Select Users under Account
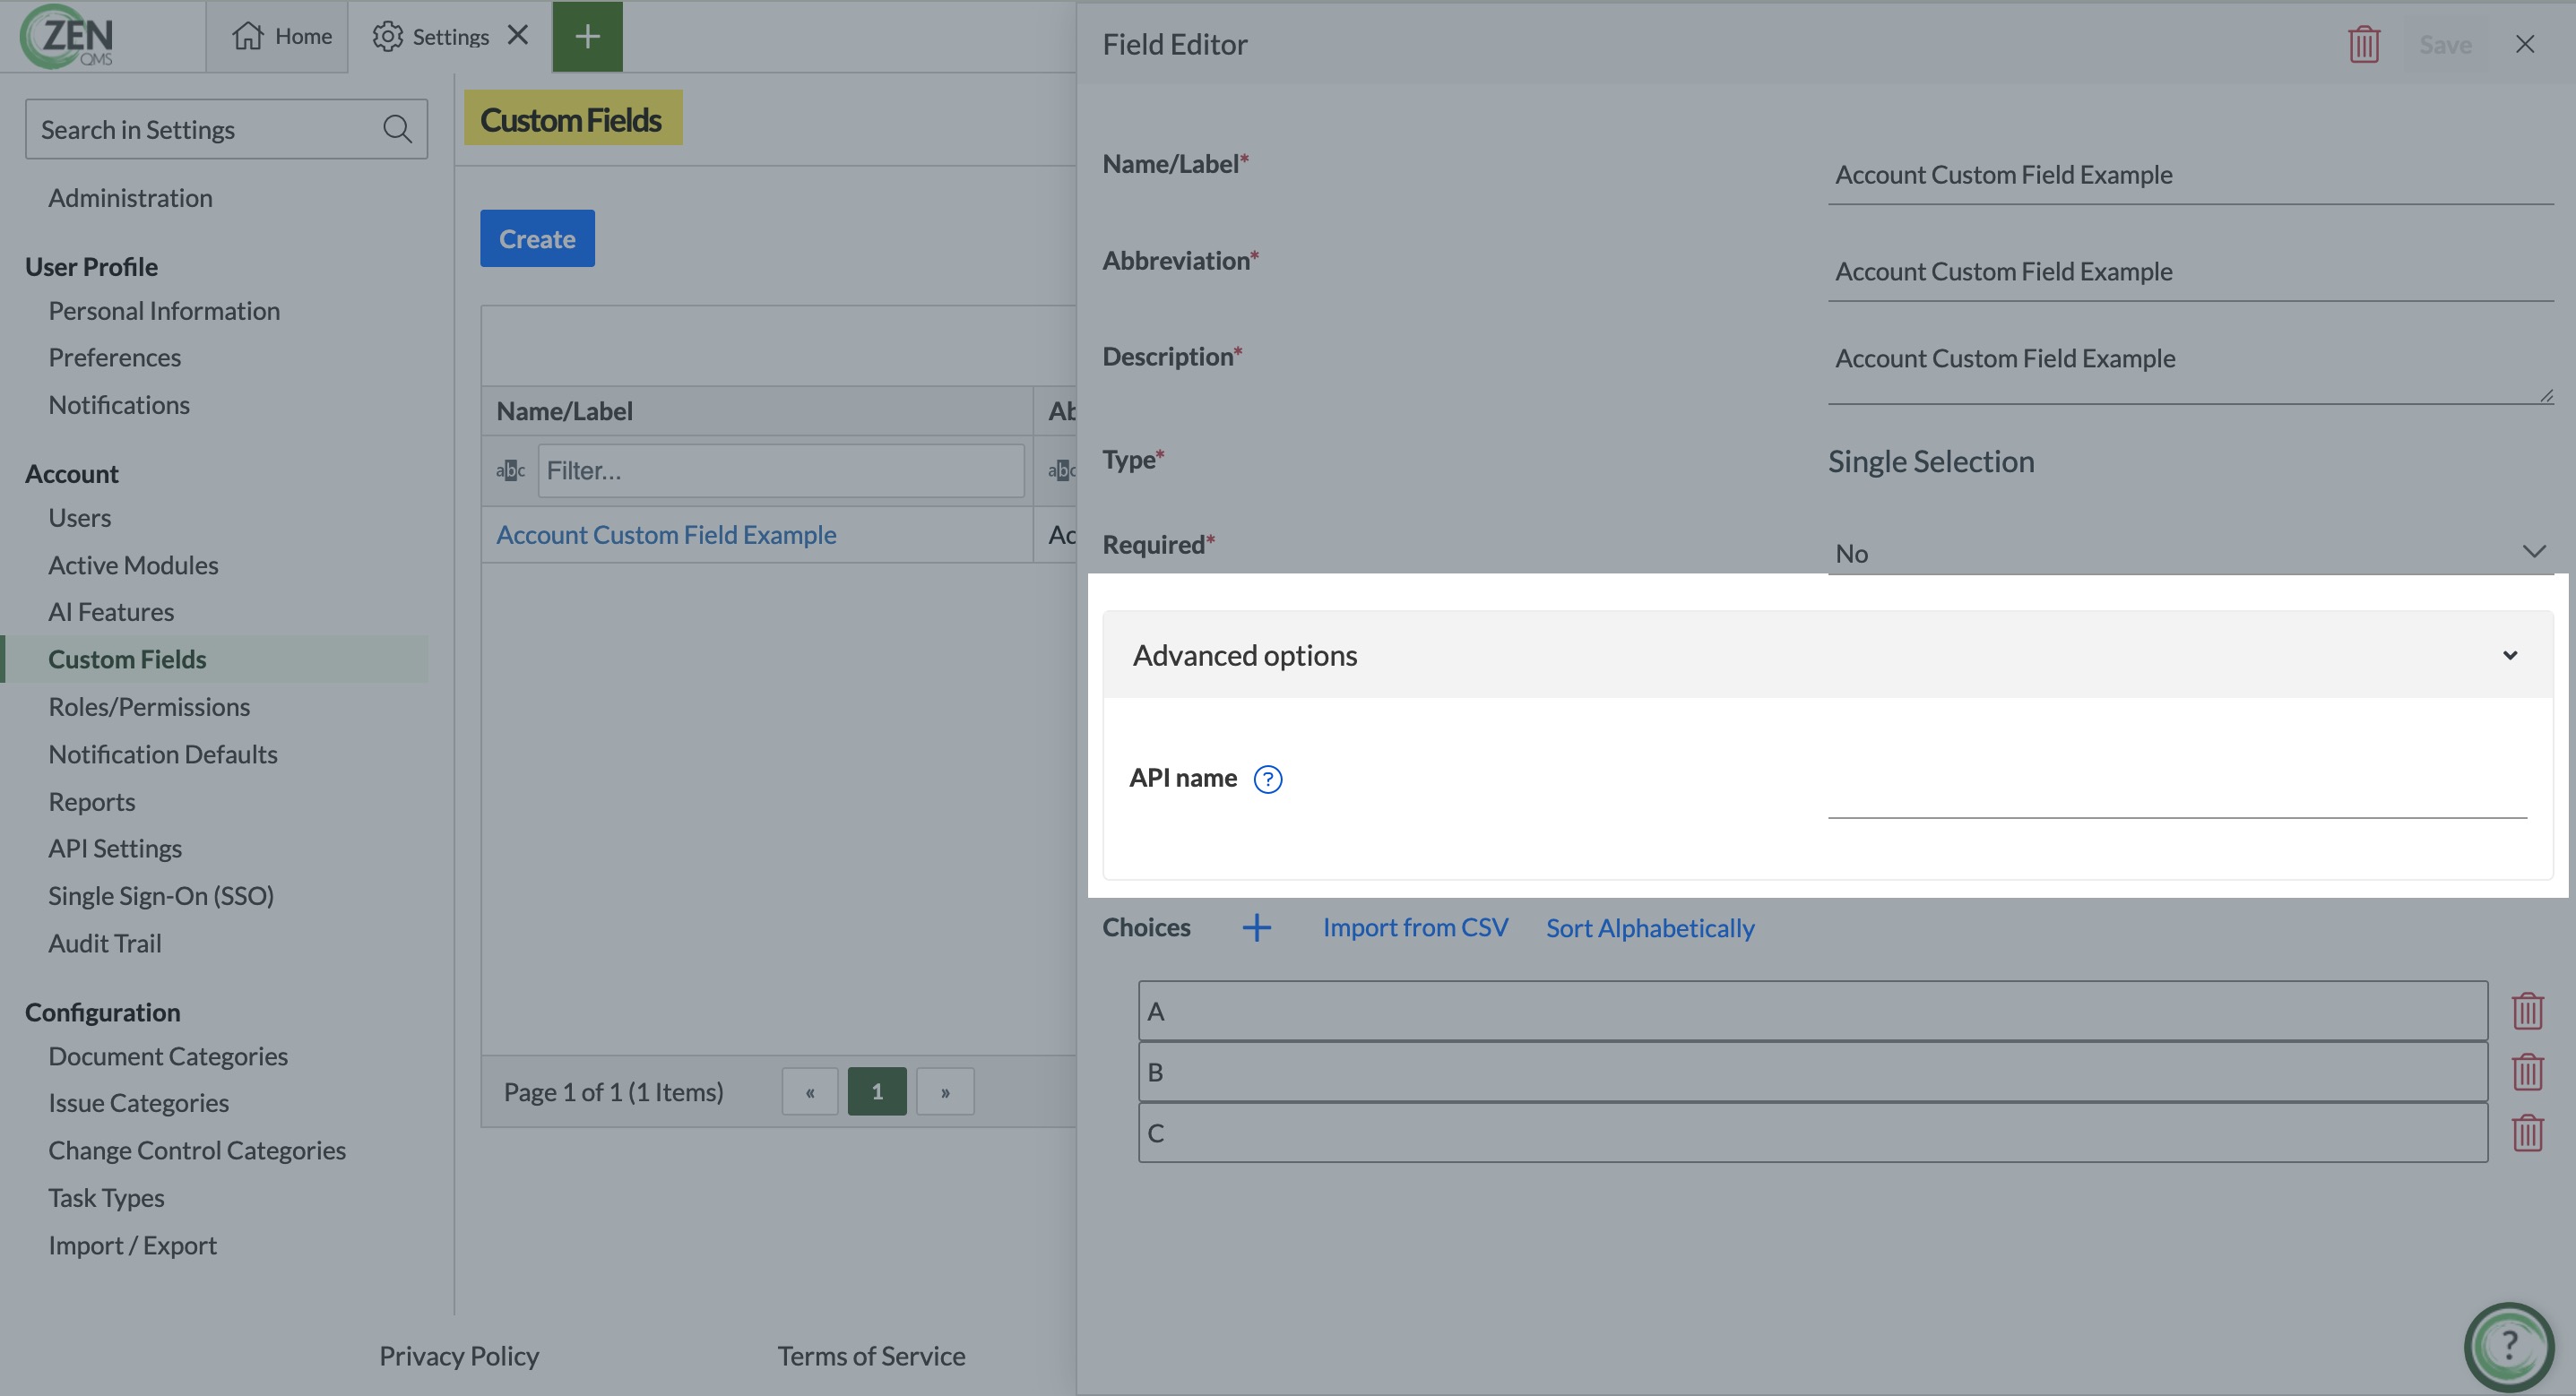 pos(80,517)
